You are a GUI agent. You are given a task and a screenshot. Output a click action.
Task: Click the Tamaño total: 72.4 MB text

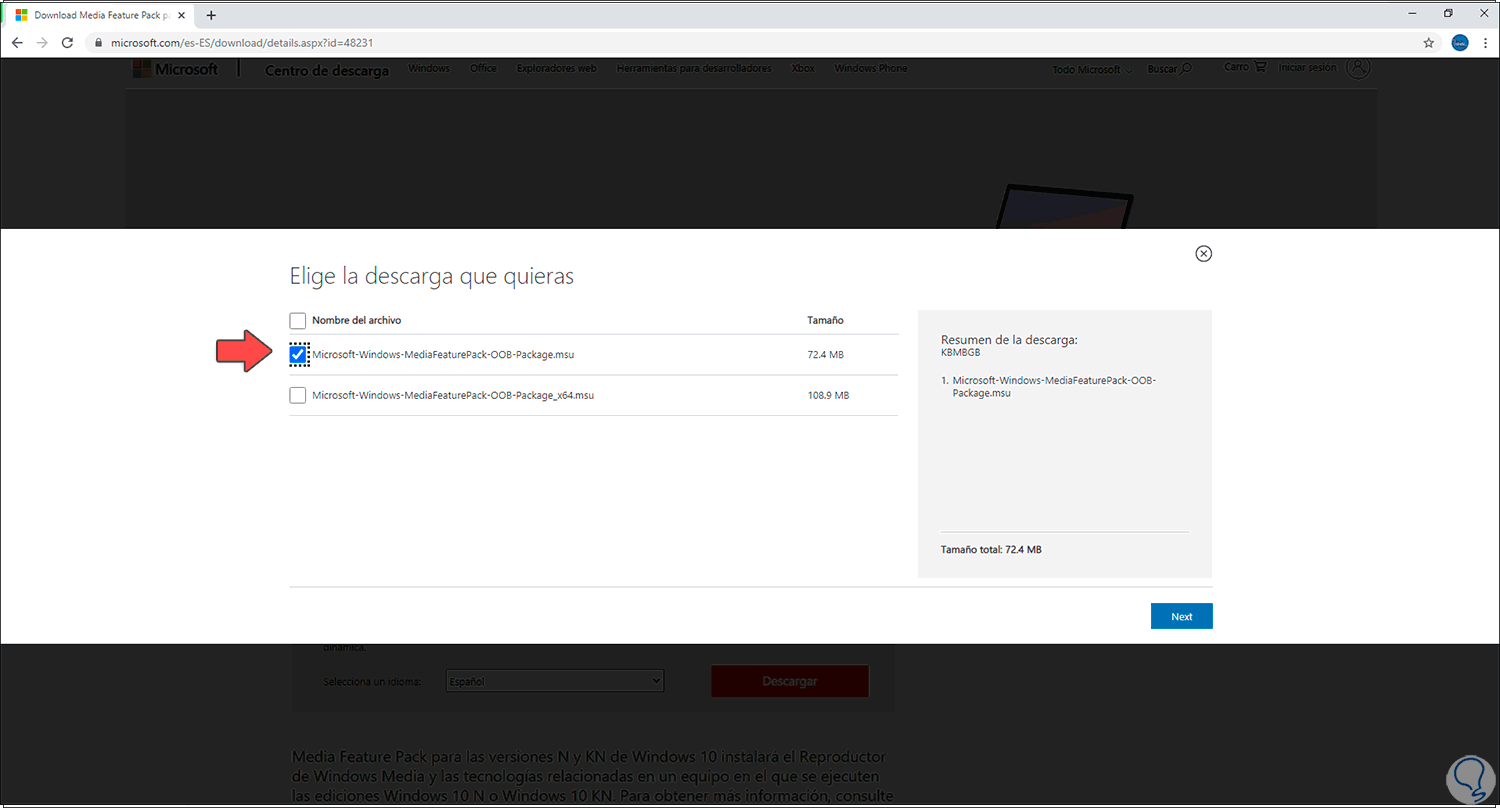991,550
